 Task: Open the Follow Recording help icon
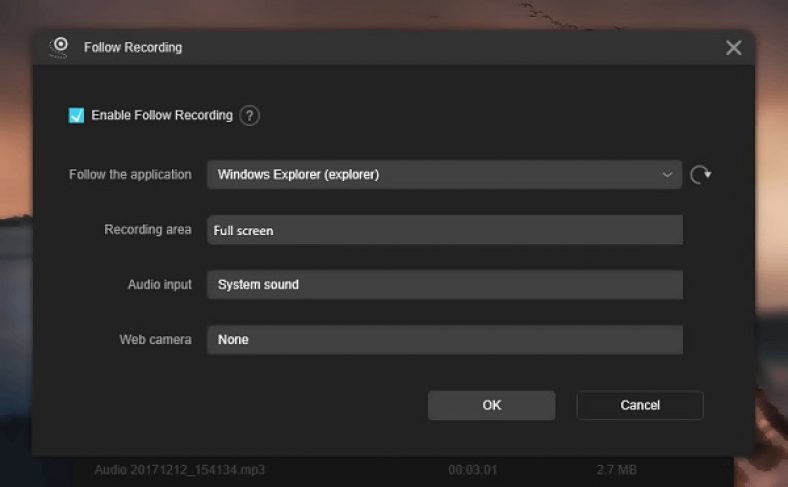point(249,116)
